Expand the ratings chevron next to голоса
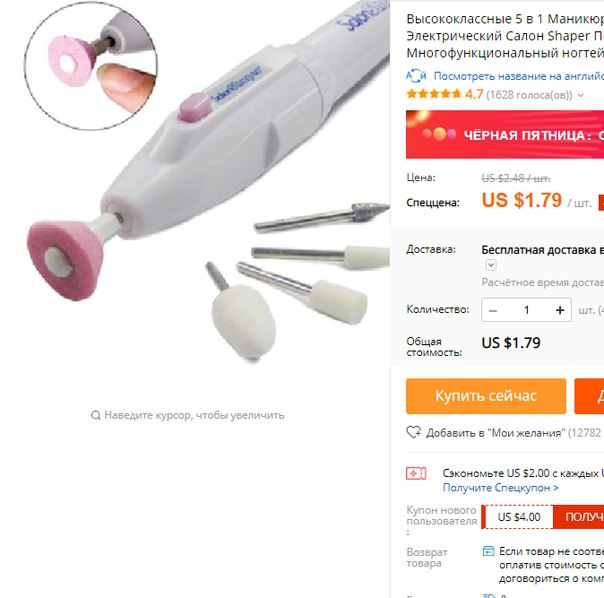Viewport: 604px width, 598px height. click(x=581, y=95)
